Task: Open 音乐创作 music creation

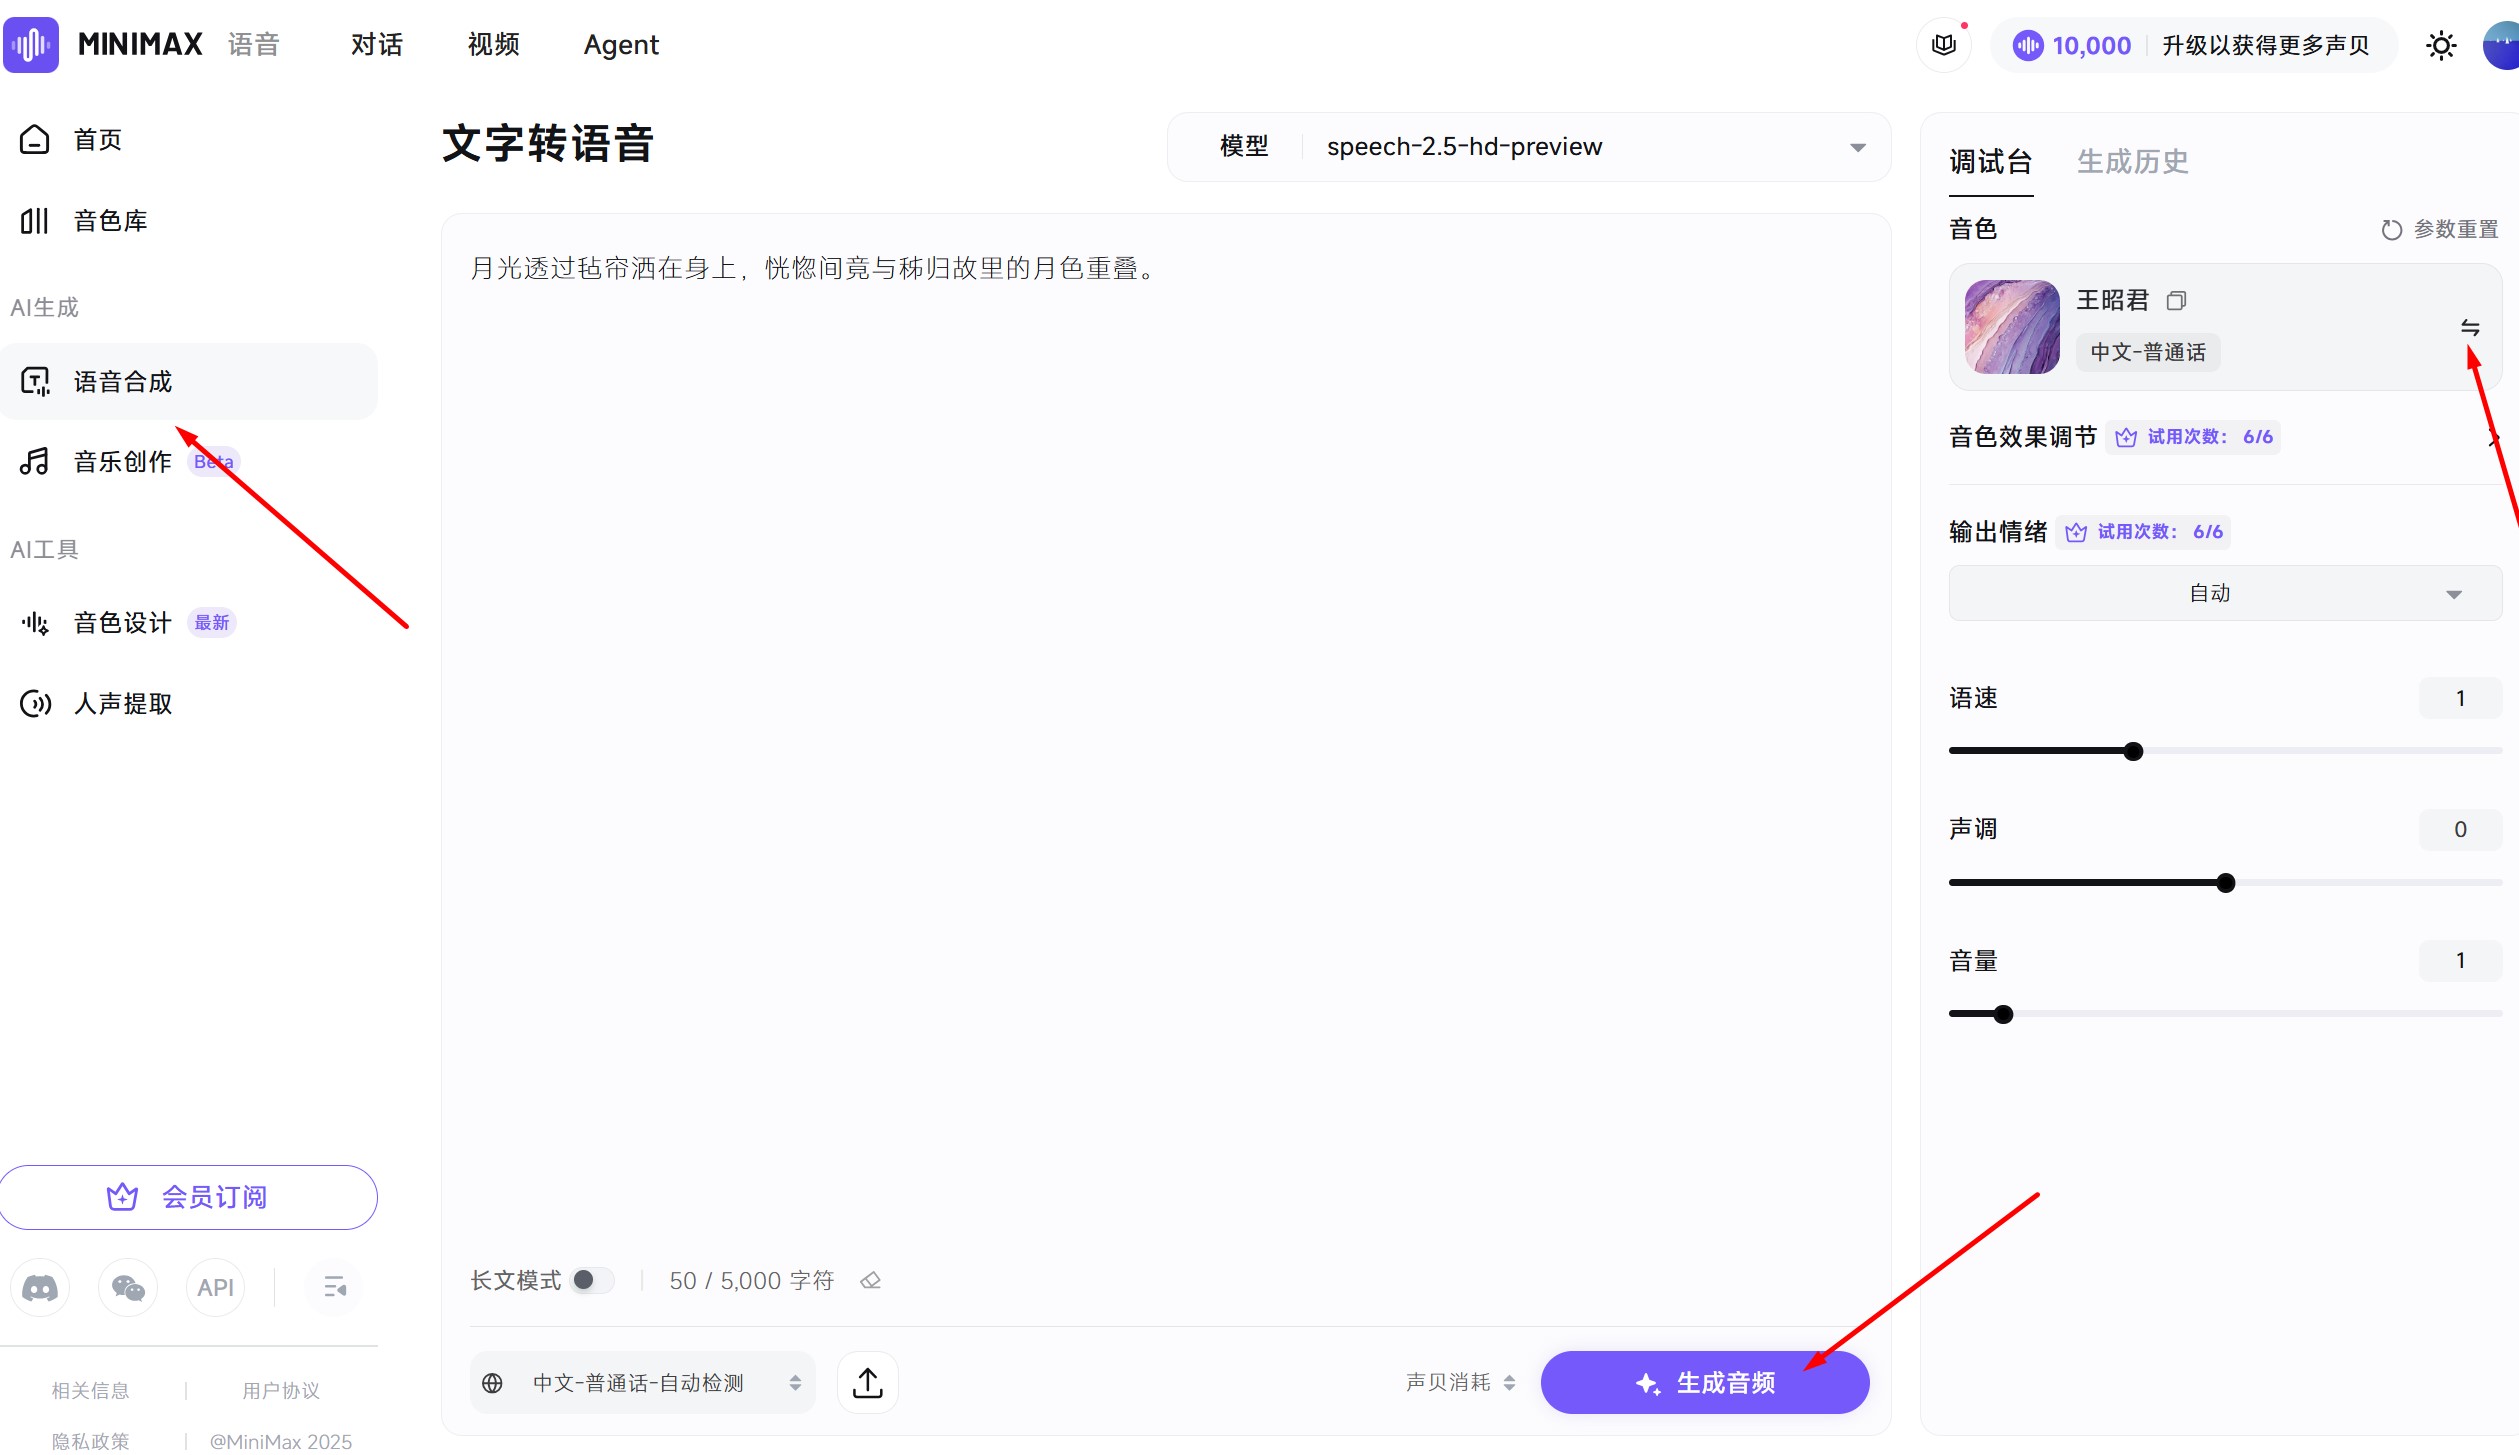Action: point(122,461)
